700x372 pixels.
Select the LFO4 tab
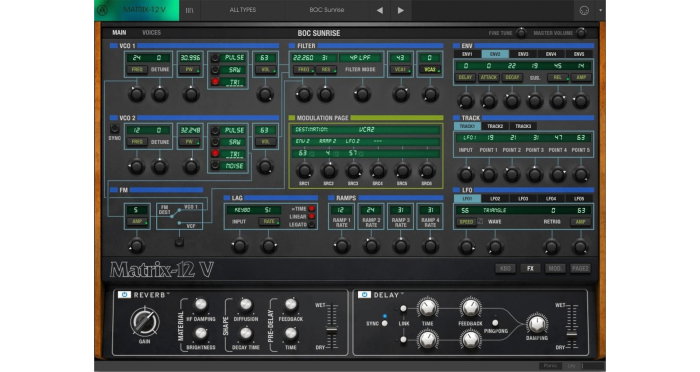click(551, 199)
